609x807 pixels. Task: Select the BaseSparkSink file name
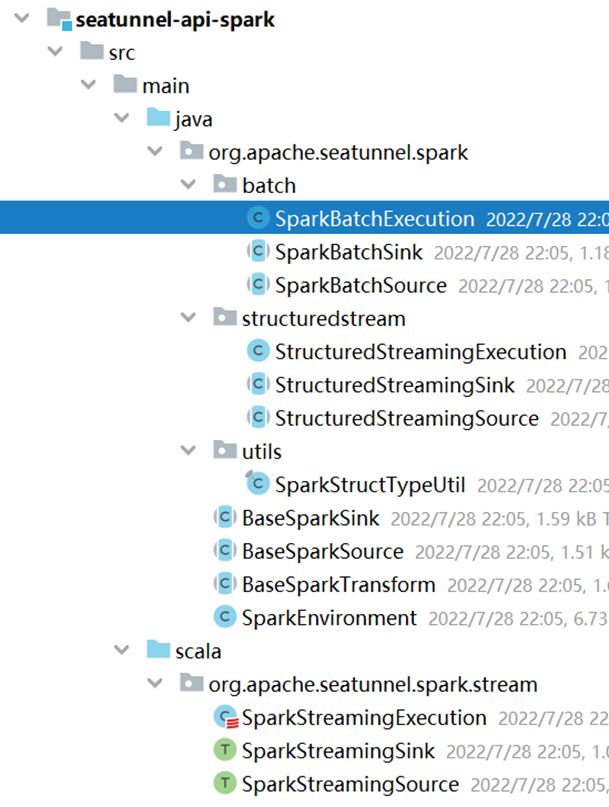point(311,518)
